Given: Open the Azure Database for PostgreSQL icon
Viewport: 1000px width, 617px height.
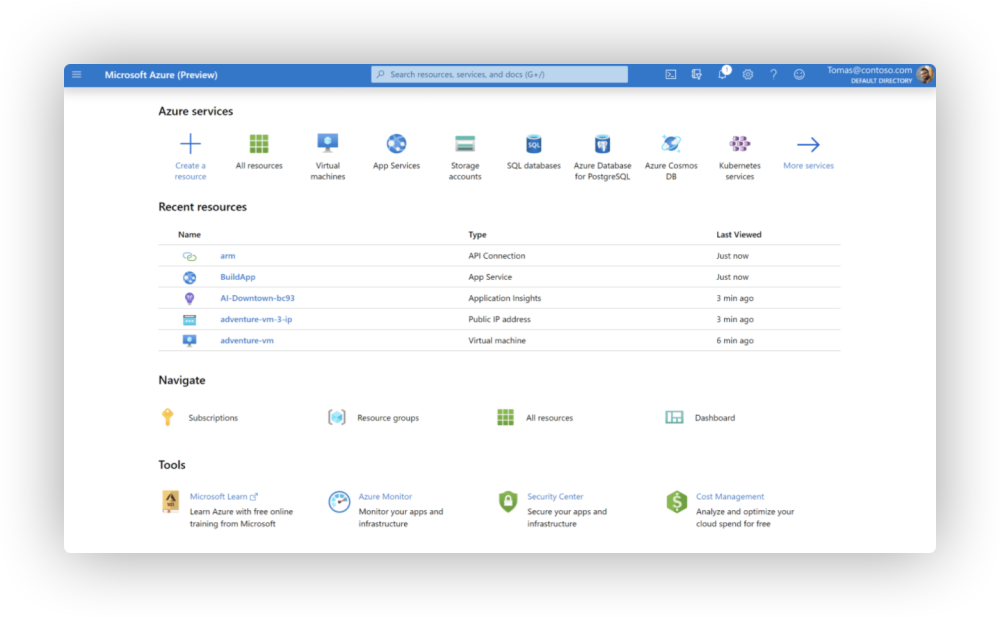Looking at the screenshot, I should [x=602, y=144].
